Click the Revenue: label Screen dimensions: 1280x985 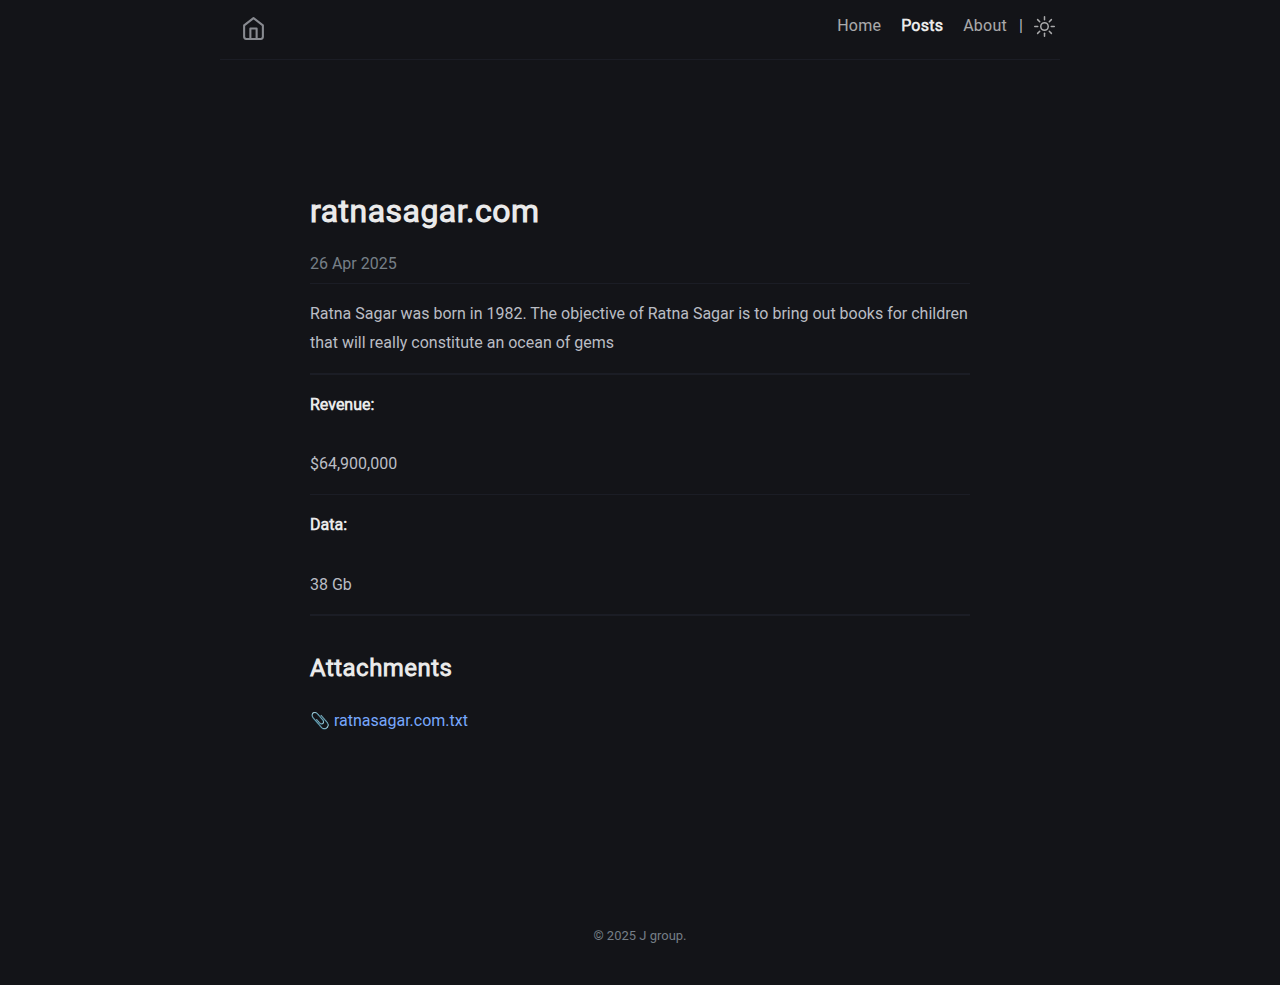(x=342, y=405)
